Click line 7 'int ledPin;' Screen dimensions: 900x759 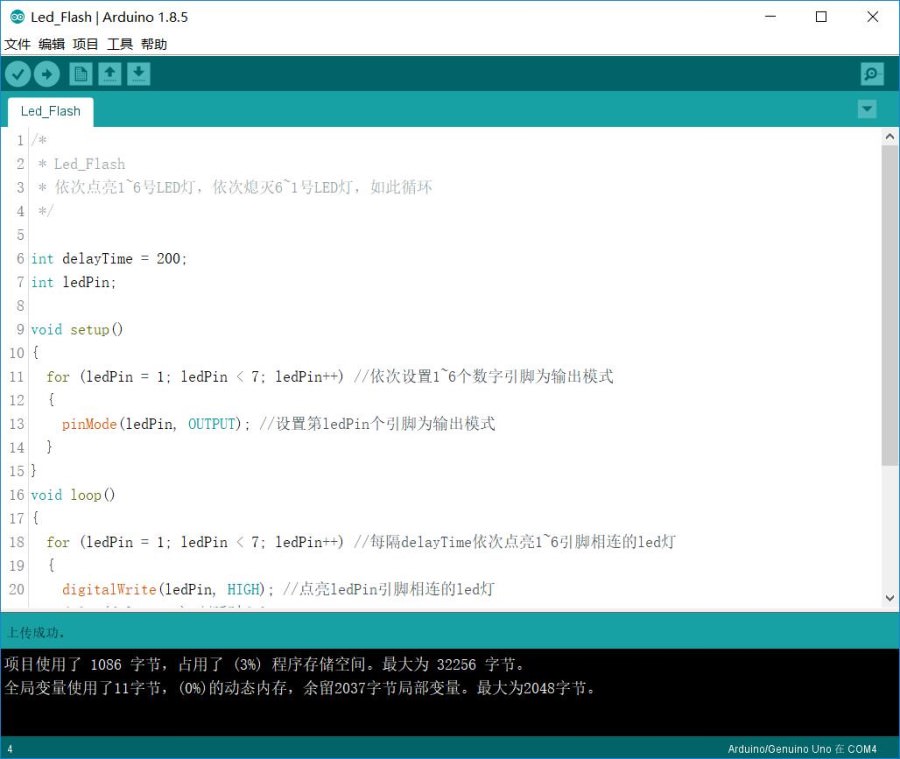click(x=73, y=282)
